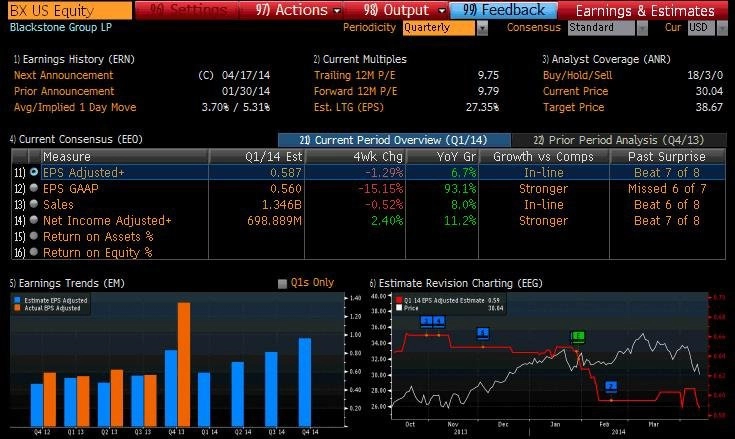Sort by the Q1/14 Est column header
Viewport: 735px width, 439px height.
click(x=256, y=156)
